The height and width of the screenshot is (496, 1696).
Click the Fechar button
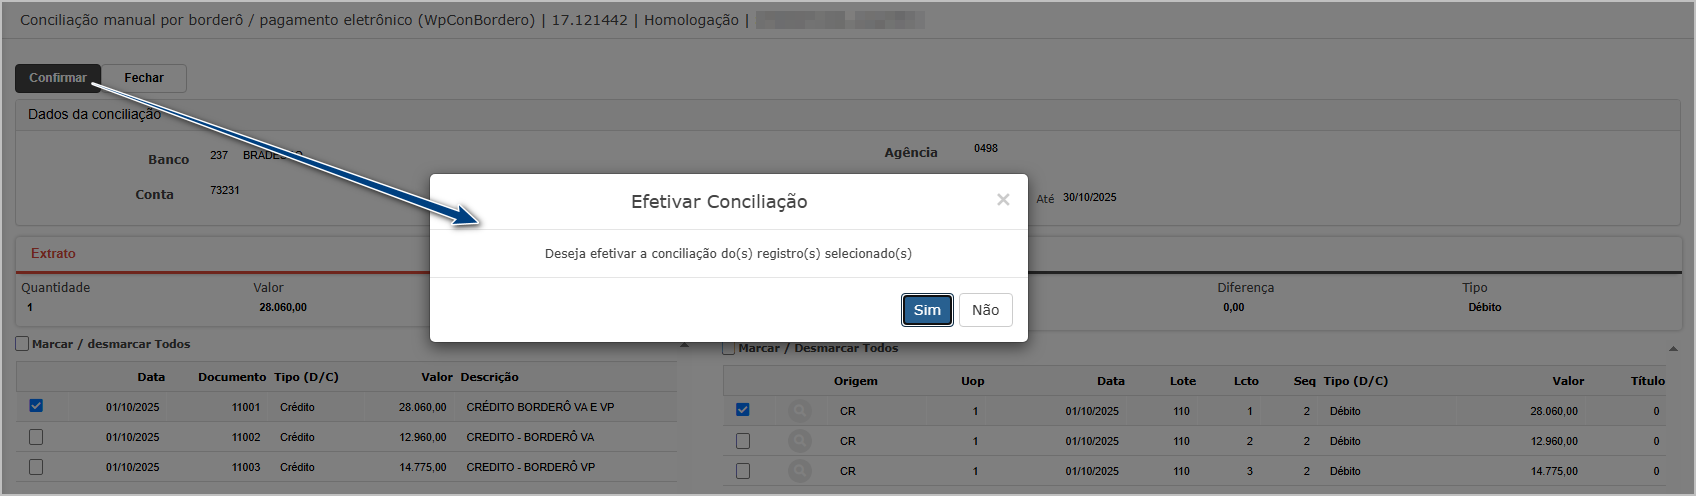(144, 78)
